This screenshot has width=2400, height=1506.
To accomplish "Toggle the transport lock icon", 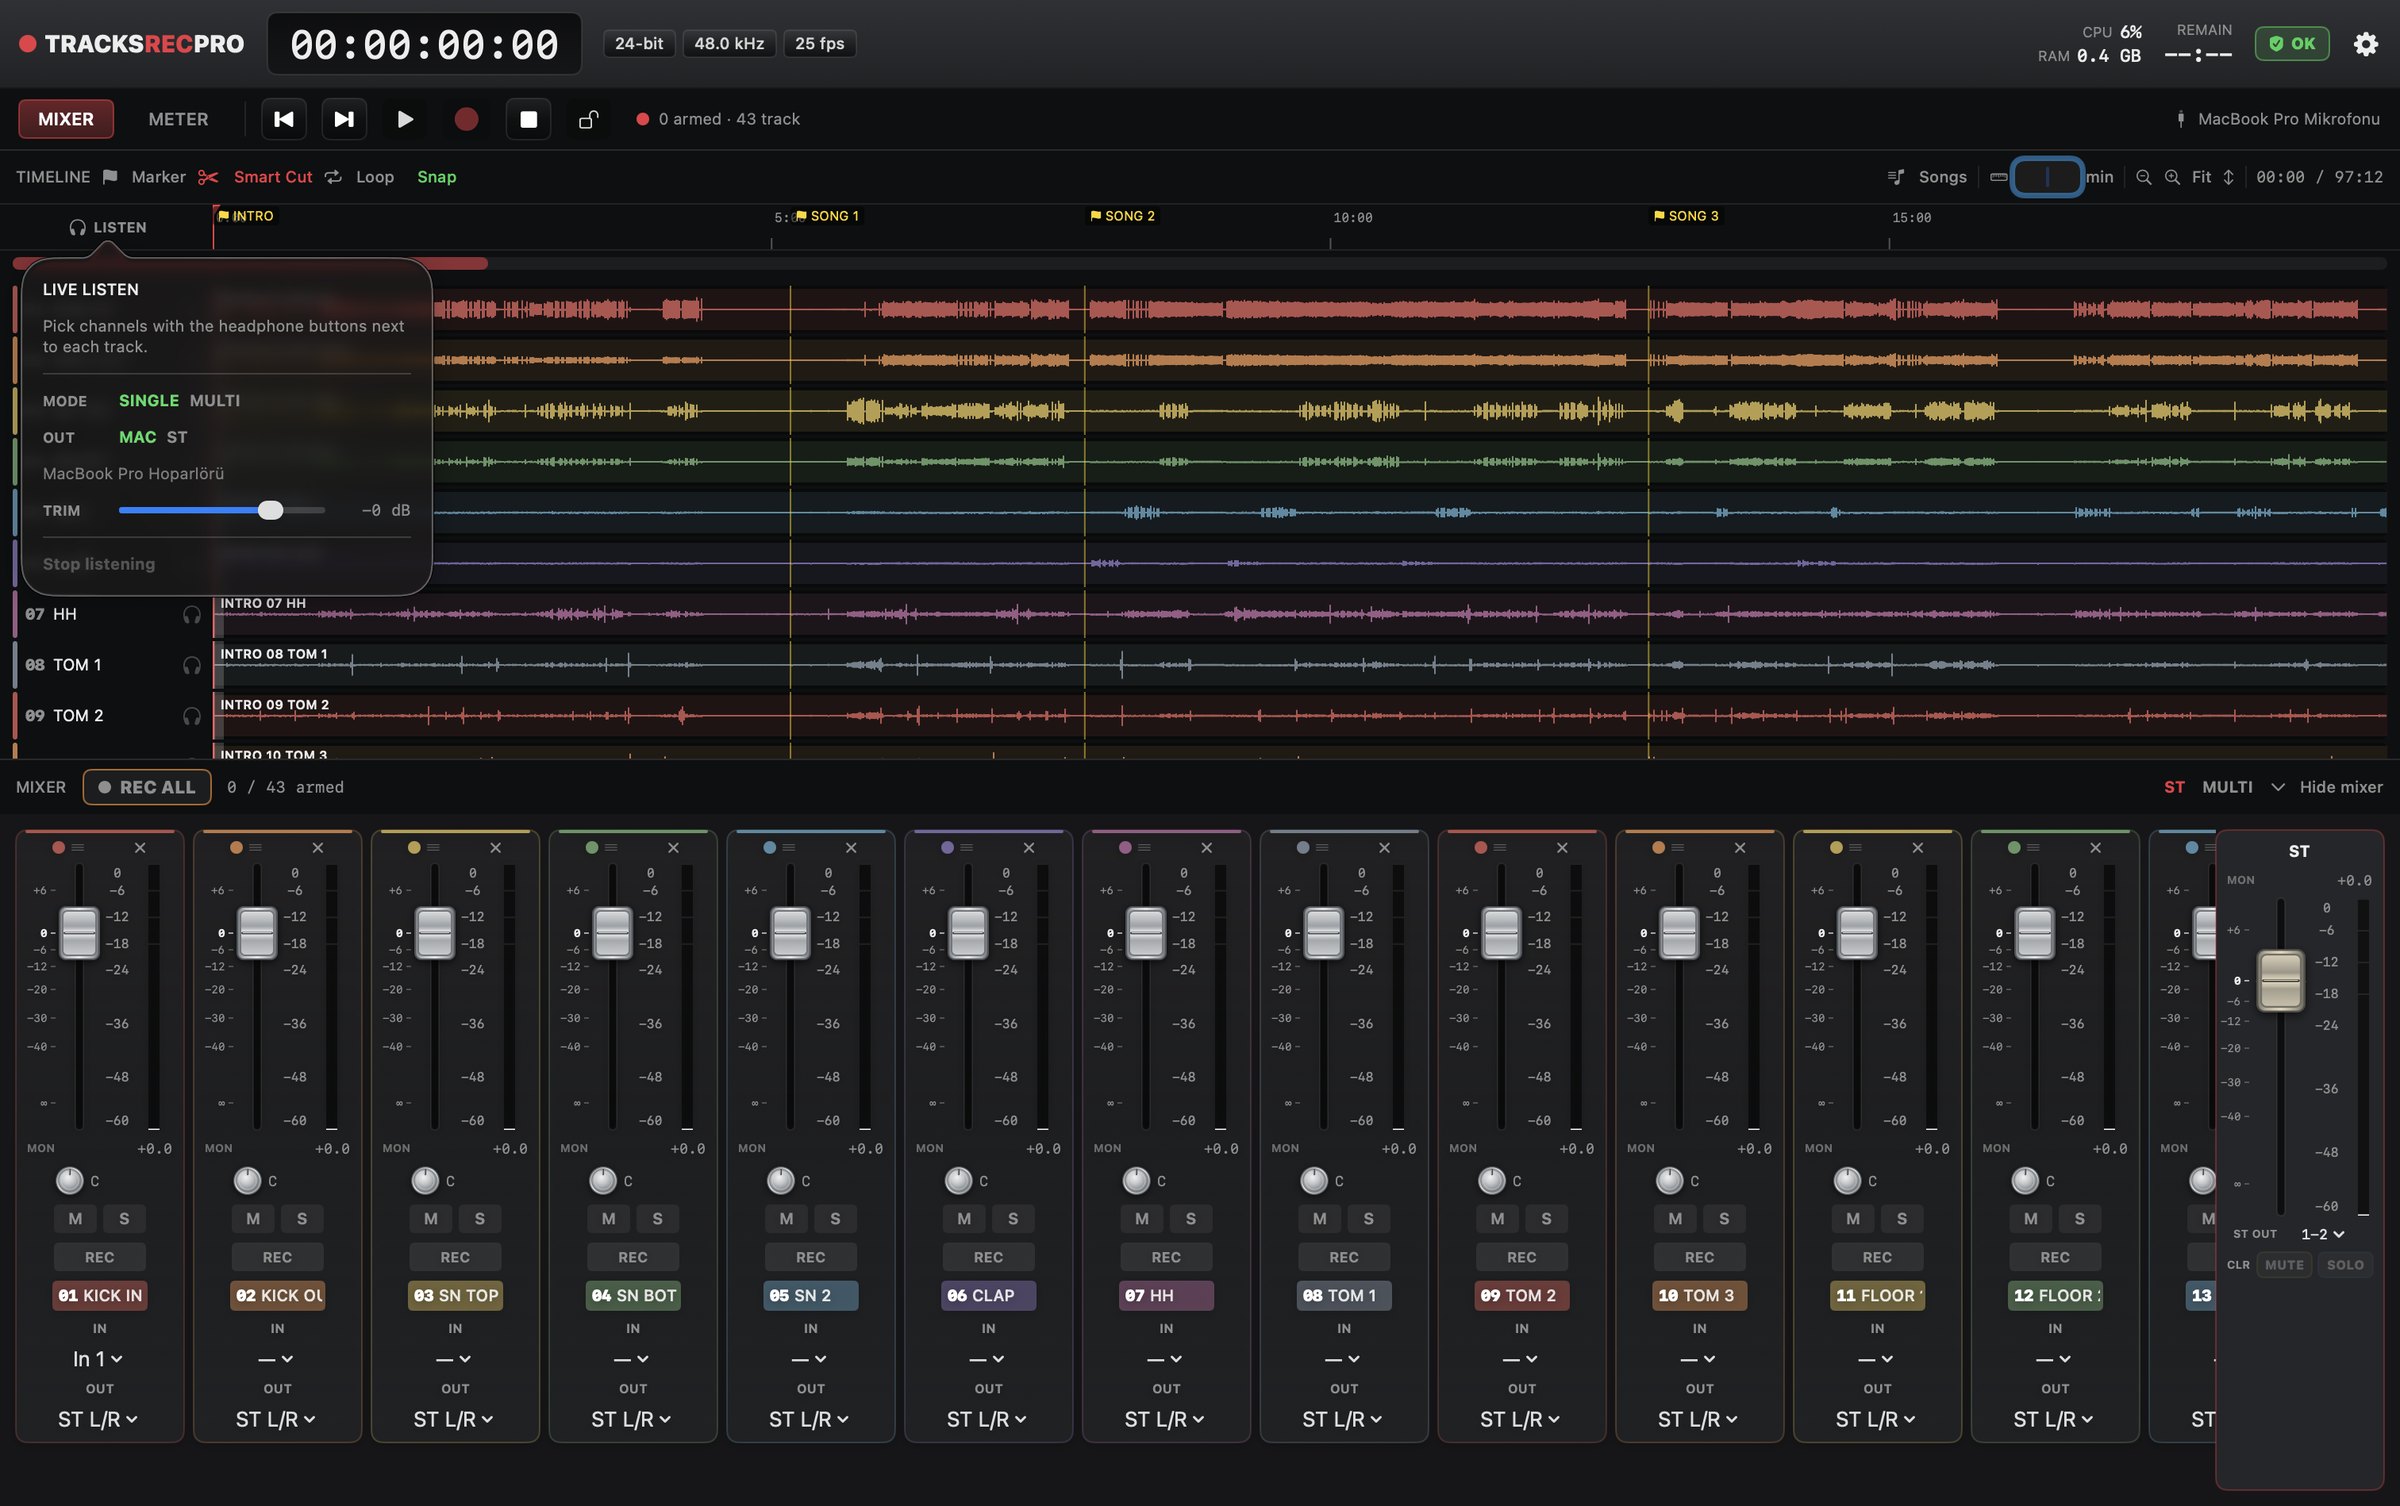I will [x=589, y=119].
